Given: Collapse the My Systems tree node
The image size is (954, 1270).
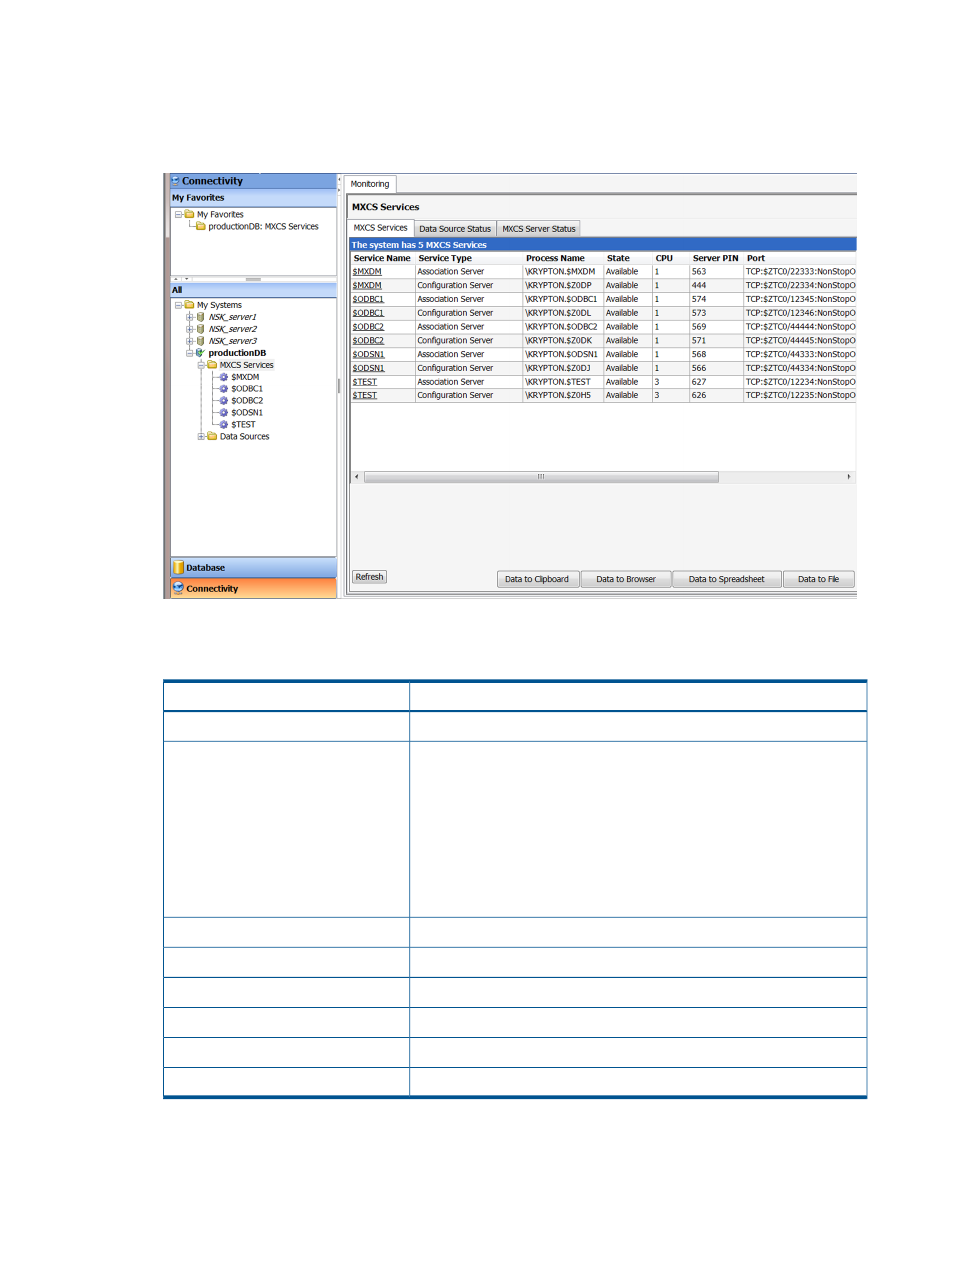Looking at the screenshot, I should pos(178,305).
